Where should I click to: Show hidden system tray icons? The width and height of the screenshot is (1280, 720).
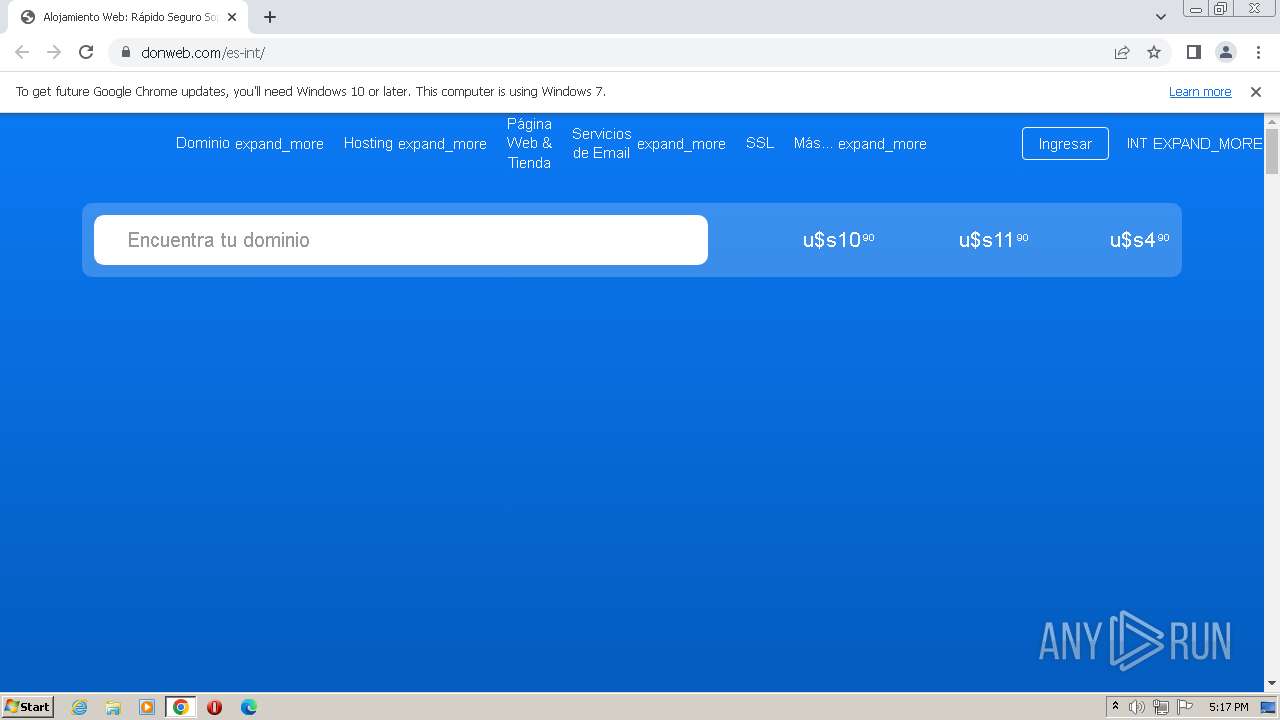tap(1115, 706)
